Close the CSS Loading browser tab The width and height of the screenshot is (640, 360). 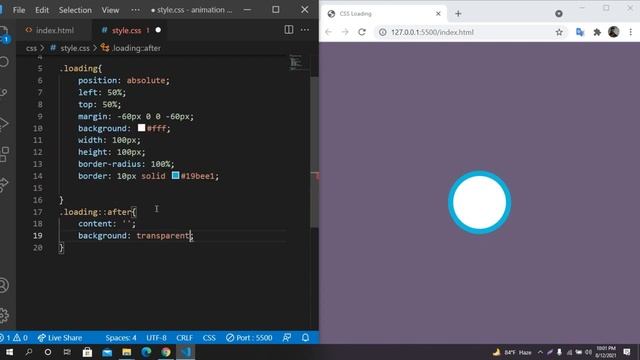coord(438,14)
